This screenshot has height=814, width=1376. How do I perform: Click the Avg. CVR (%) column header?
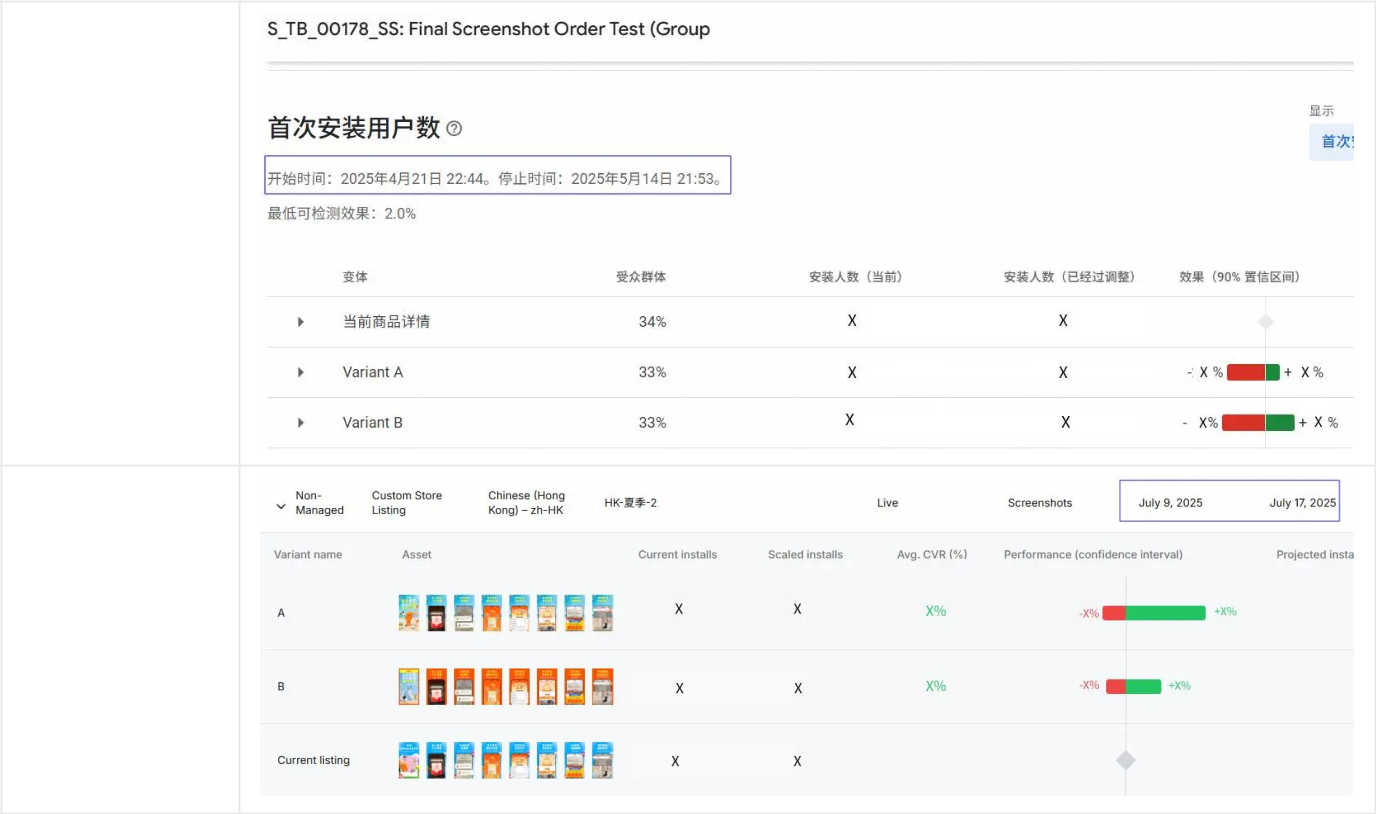tap(932, 555)
